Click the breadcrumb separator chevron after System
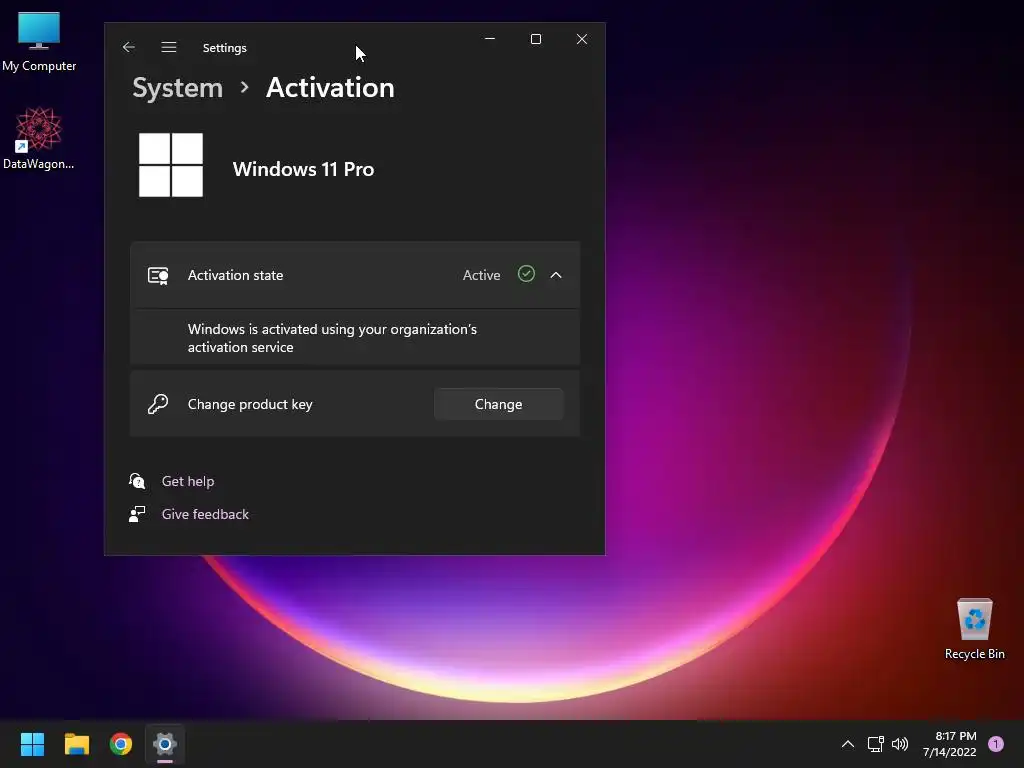The width and height of the screenshot is (1024, 768). (244, 87)
